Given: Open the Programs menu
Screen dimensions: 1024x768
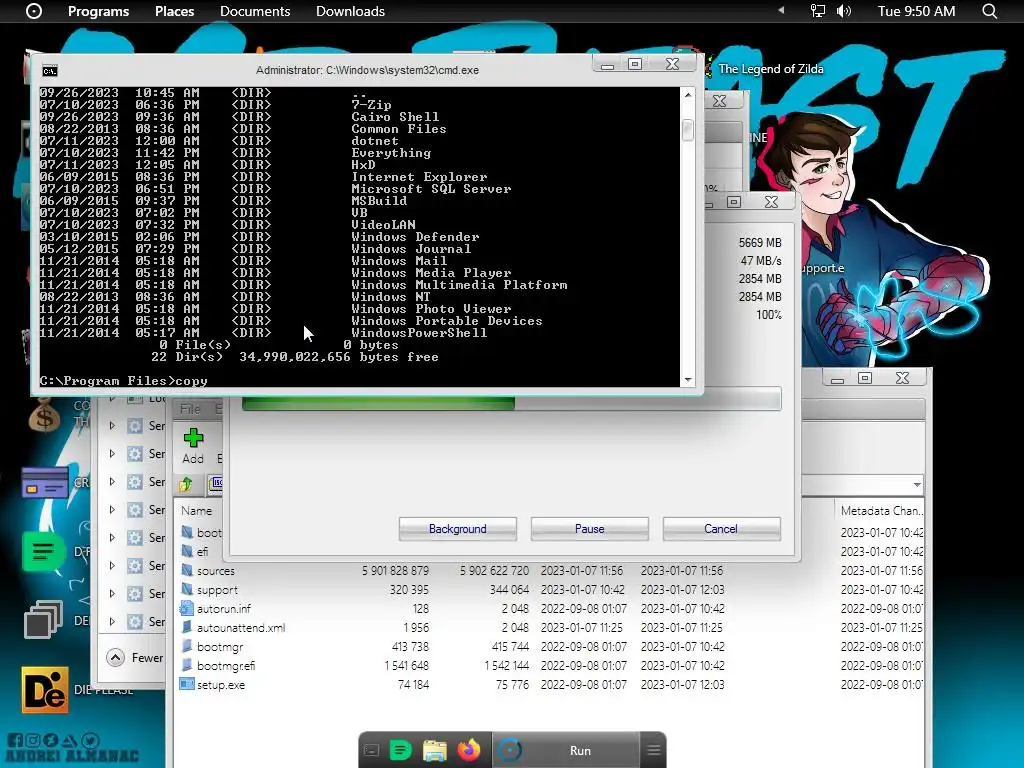Looking at the screenshot, I should pos(99,11).
